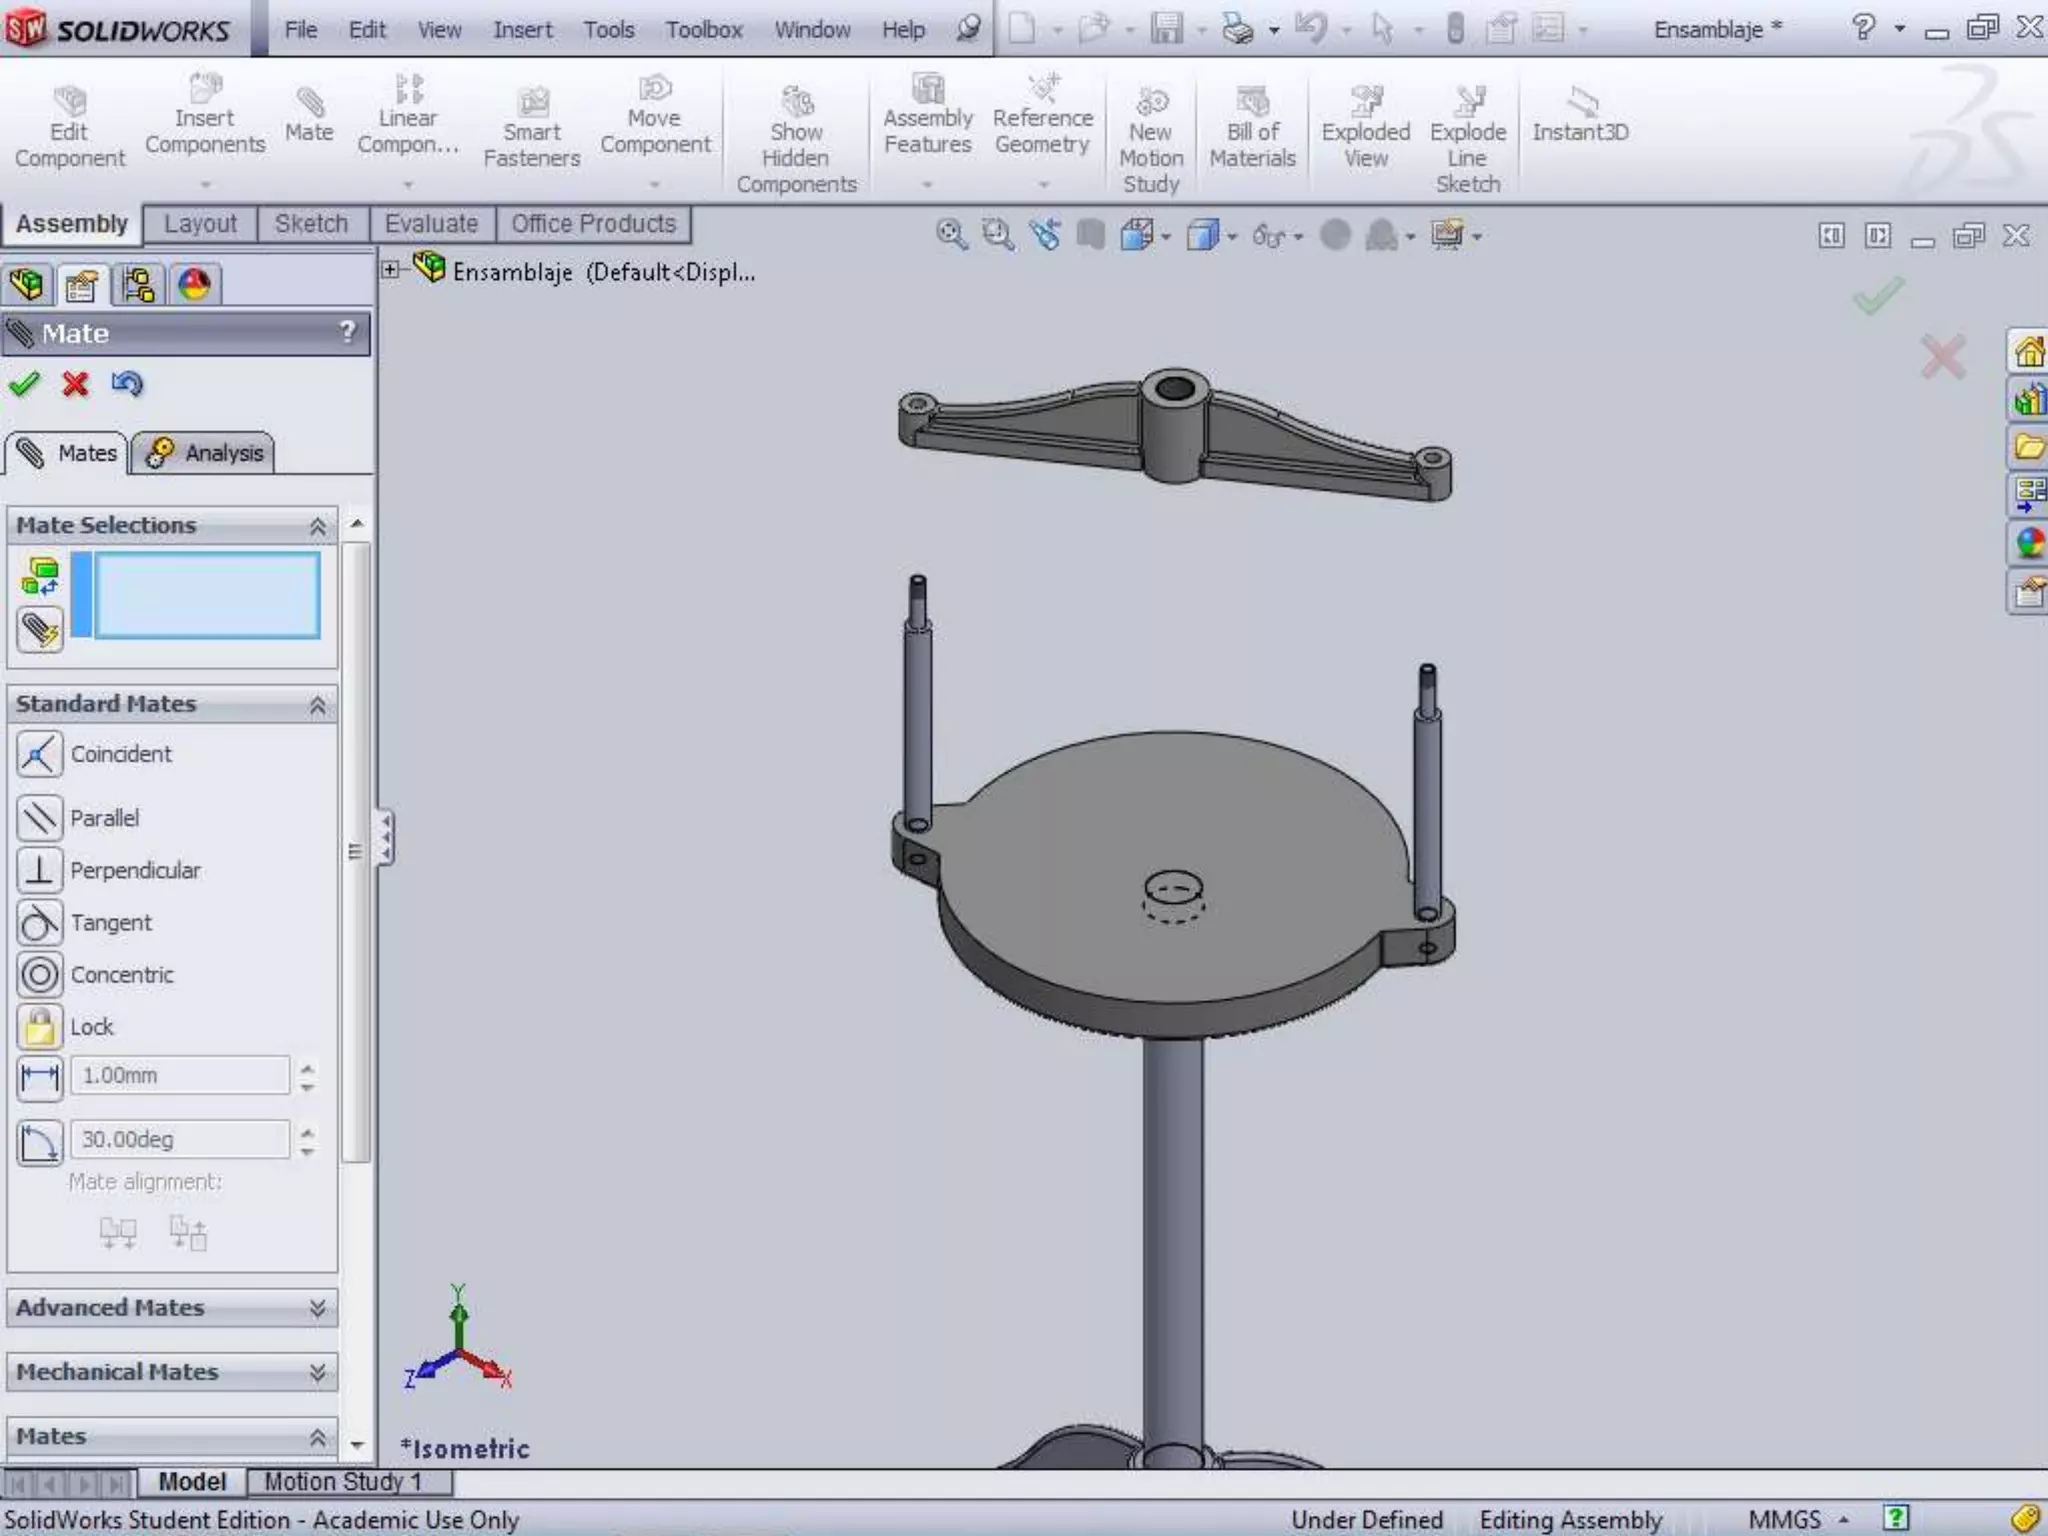Image resolution: width=2048 pixels, height=1536 pixels.
Task: Click the mate distance 1.00mm field
Action: point(180,1076)
